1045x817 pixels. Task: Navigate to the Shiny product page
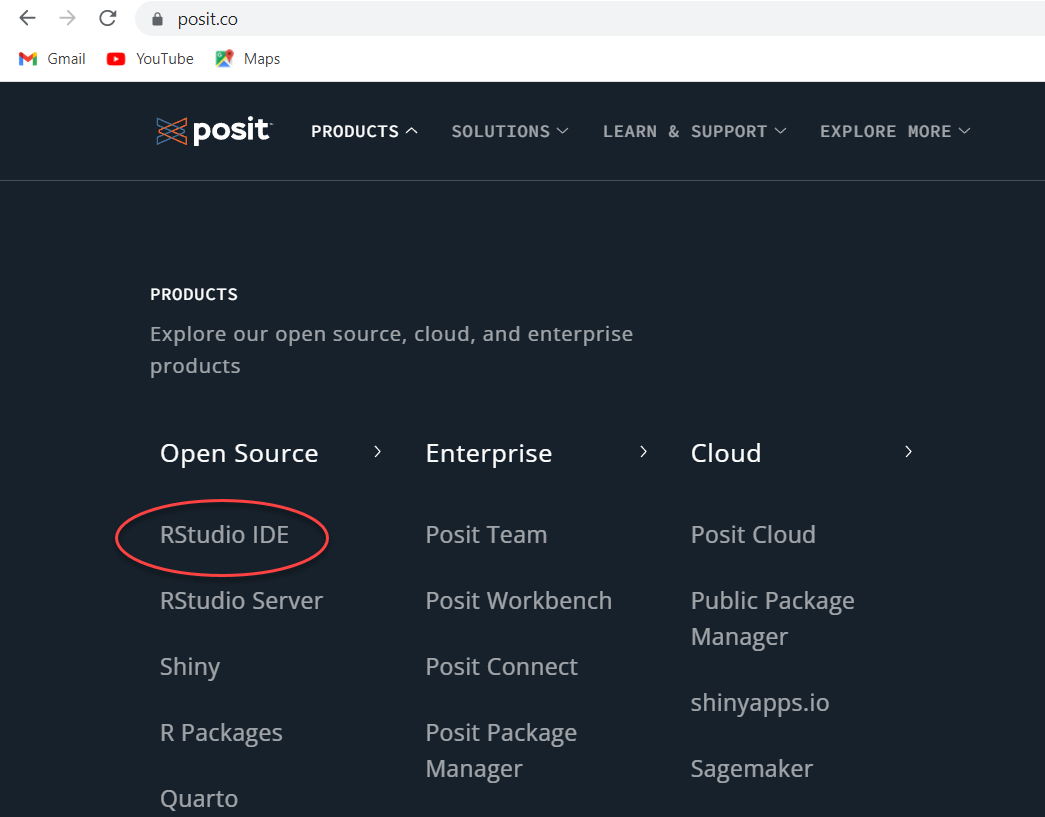point(190,666)
